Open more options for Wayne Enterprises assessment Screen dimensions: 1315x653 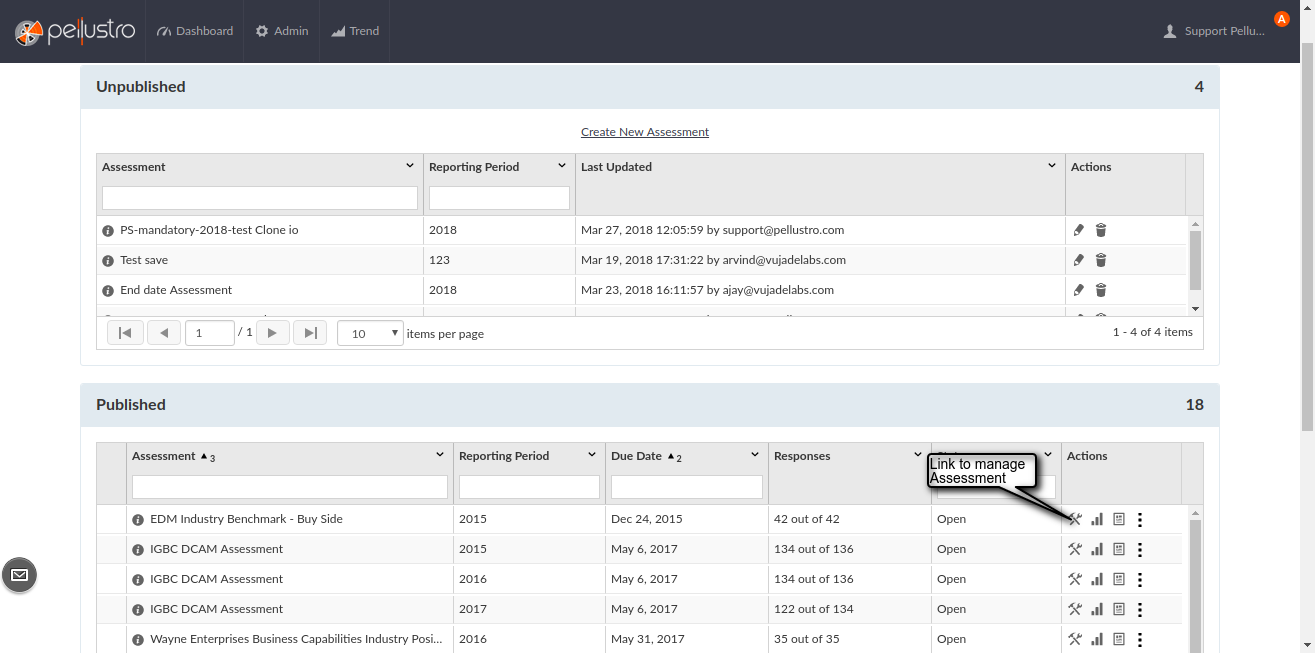1140,639
